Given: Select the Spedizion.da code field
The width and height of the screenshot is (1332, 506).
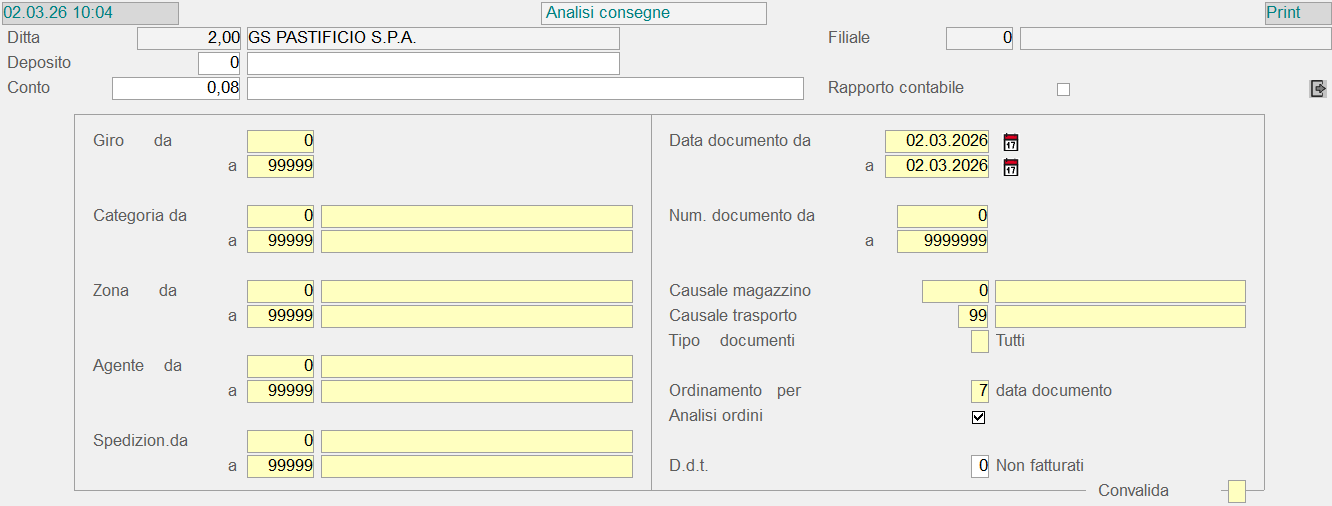Looking at the screenshot, I should point(280,441).
